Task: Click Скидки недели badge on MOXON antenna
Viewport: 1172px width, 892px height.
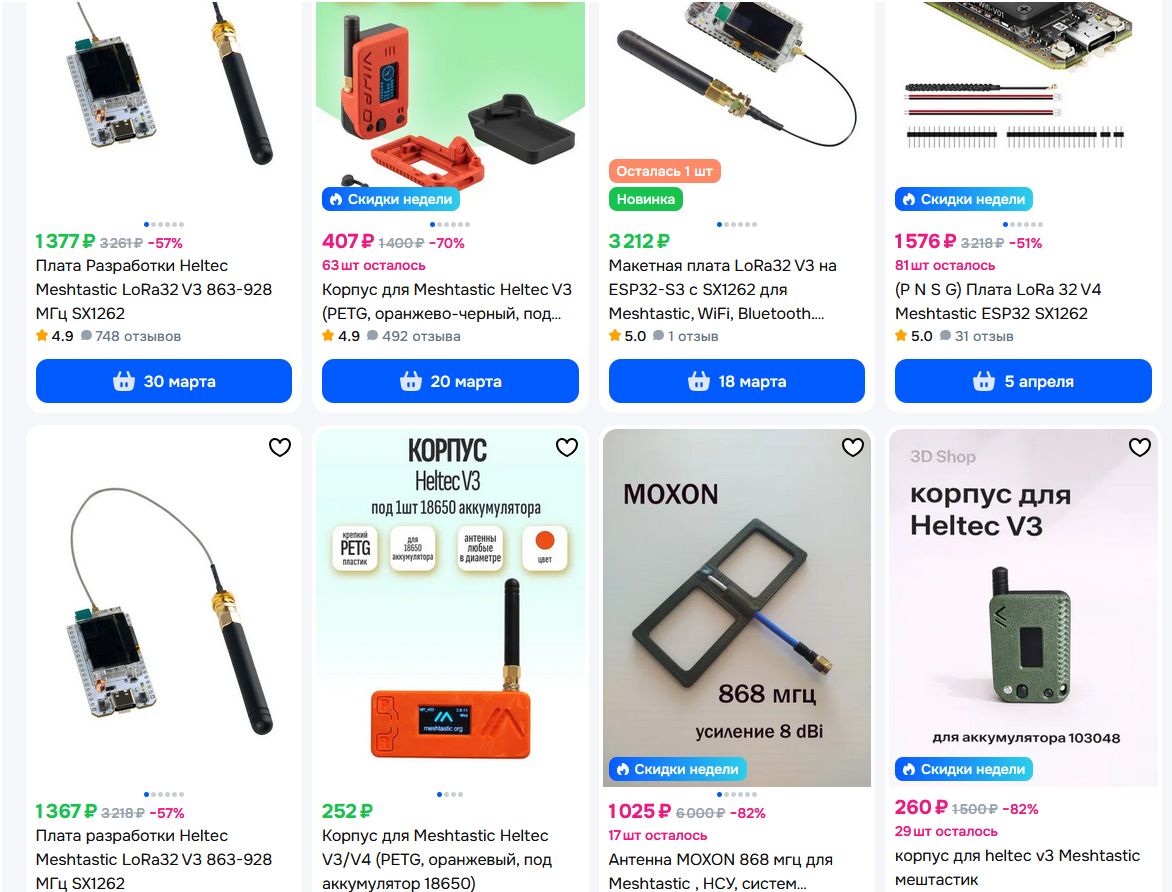Action: click(677, 769)
